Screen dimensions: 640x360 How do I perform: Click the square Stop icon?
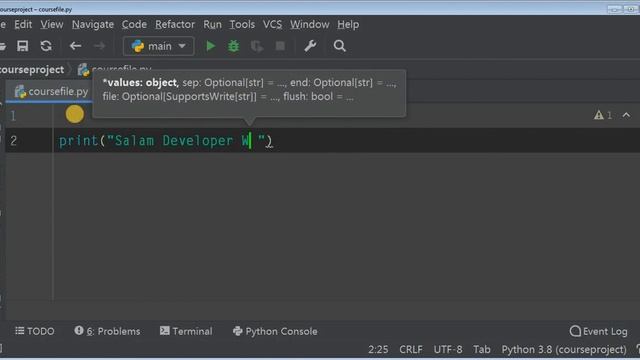(280, 46)
